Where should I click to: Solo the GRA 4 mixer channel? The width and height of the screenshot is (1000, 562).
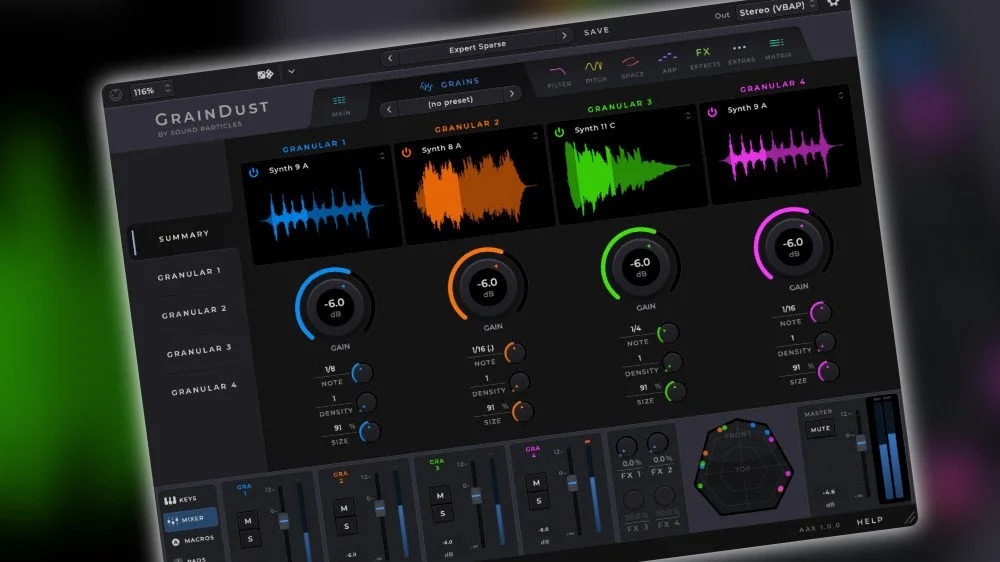[539, 501]
